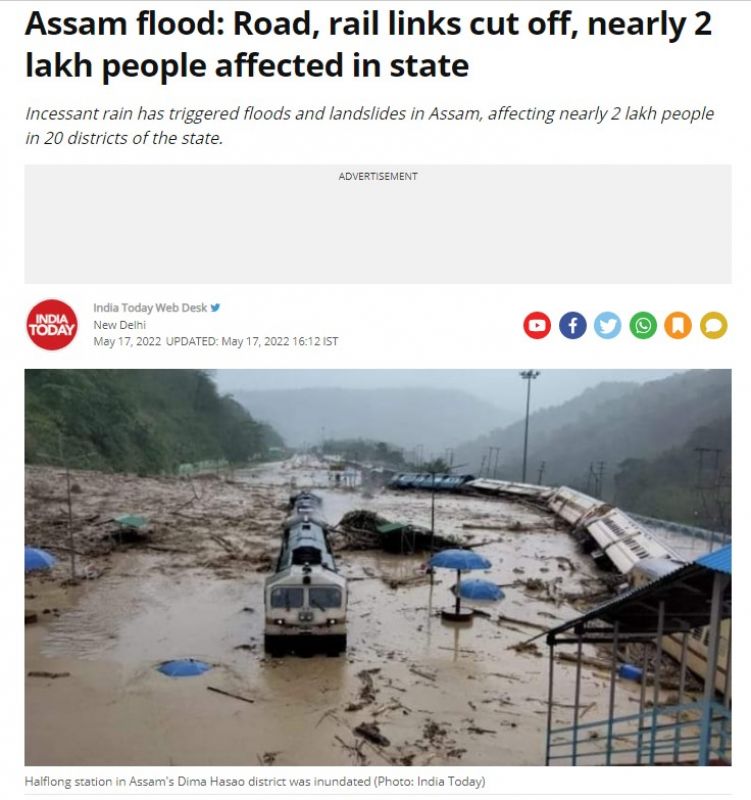
Task: Tweet the article using the Twitter icon
Action: (608, 325)
